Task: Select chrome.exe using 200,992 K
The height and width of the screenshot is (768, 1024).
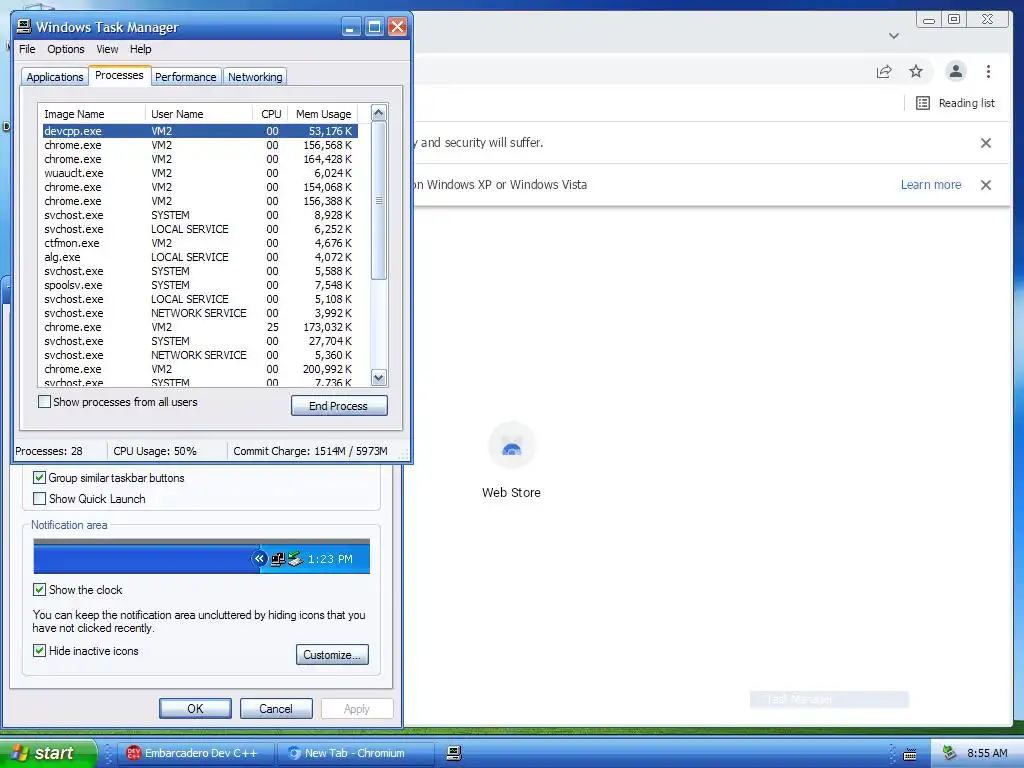Action: 200,369
